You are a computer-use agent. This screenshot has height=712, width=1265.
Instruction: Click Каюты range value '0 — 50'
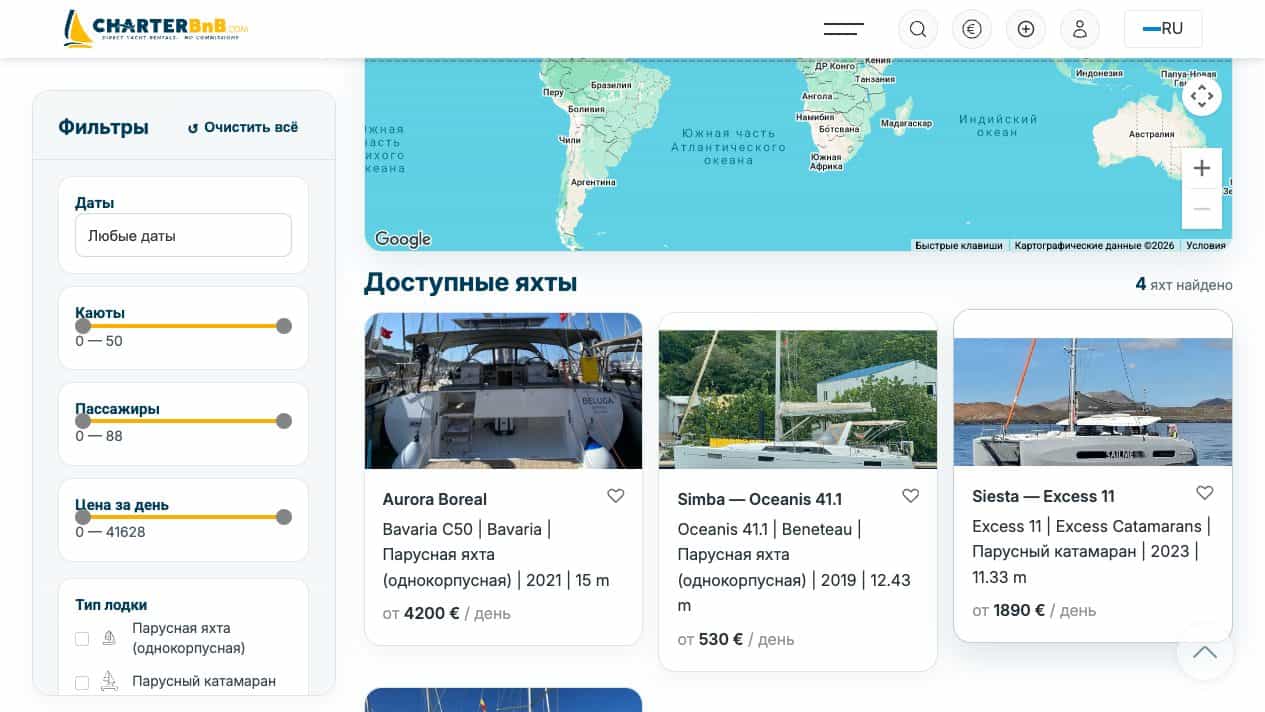[x=99, y=341]
